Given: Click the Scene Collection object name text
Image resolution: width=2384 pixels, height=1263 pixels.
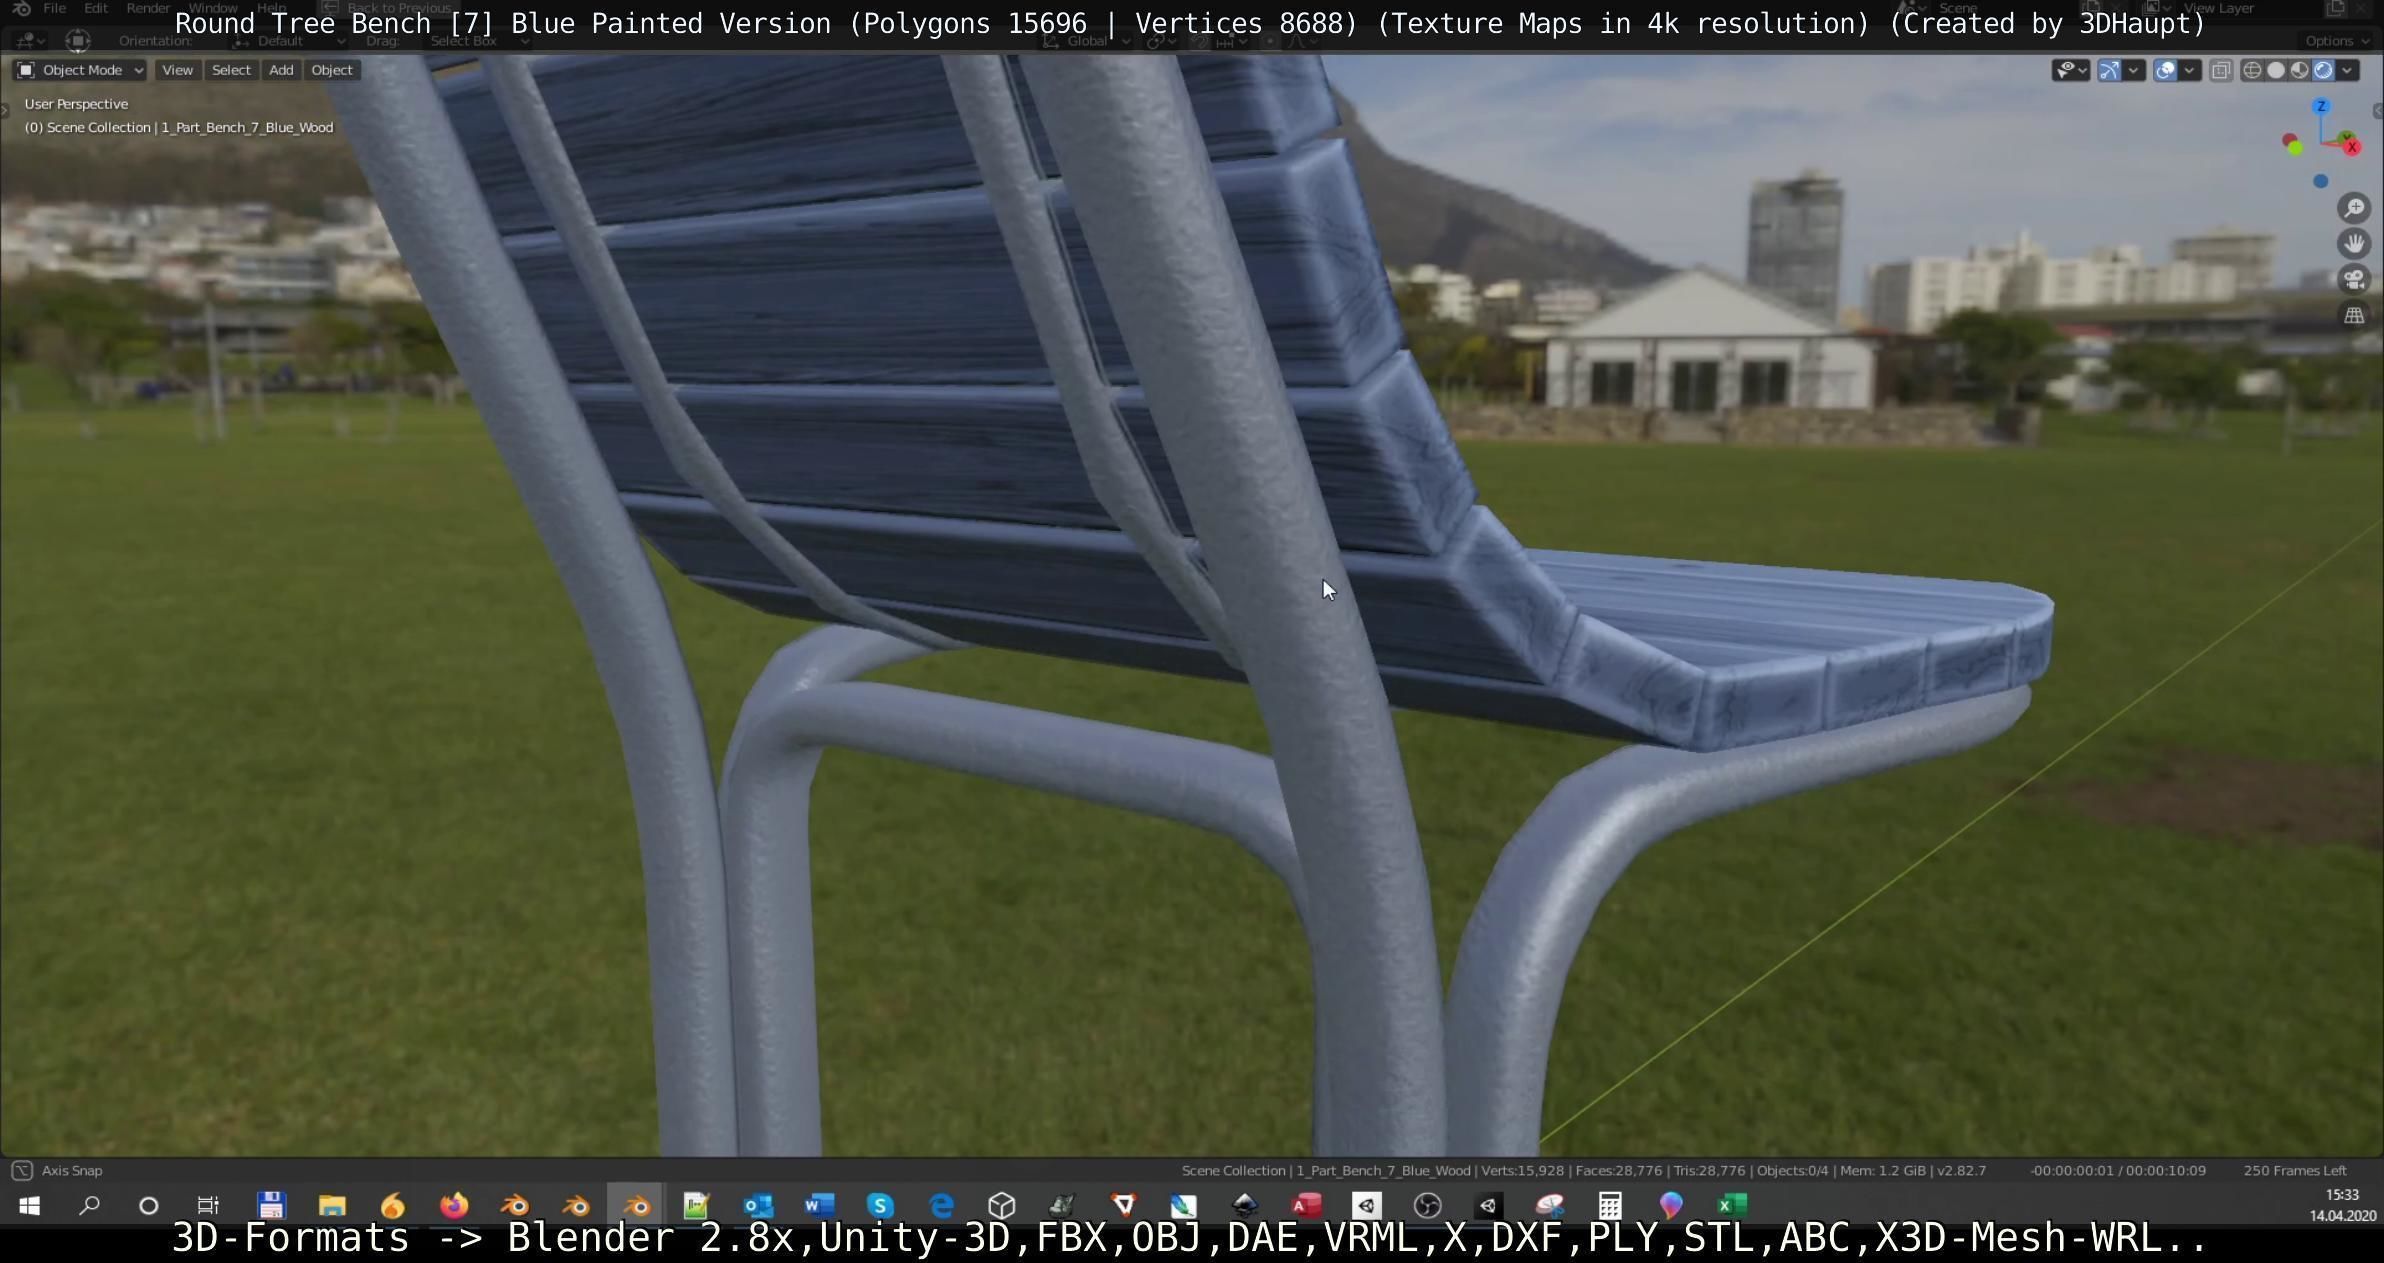Looking at the screenshot, I should tap(179, 128).
